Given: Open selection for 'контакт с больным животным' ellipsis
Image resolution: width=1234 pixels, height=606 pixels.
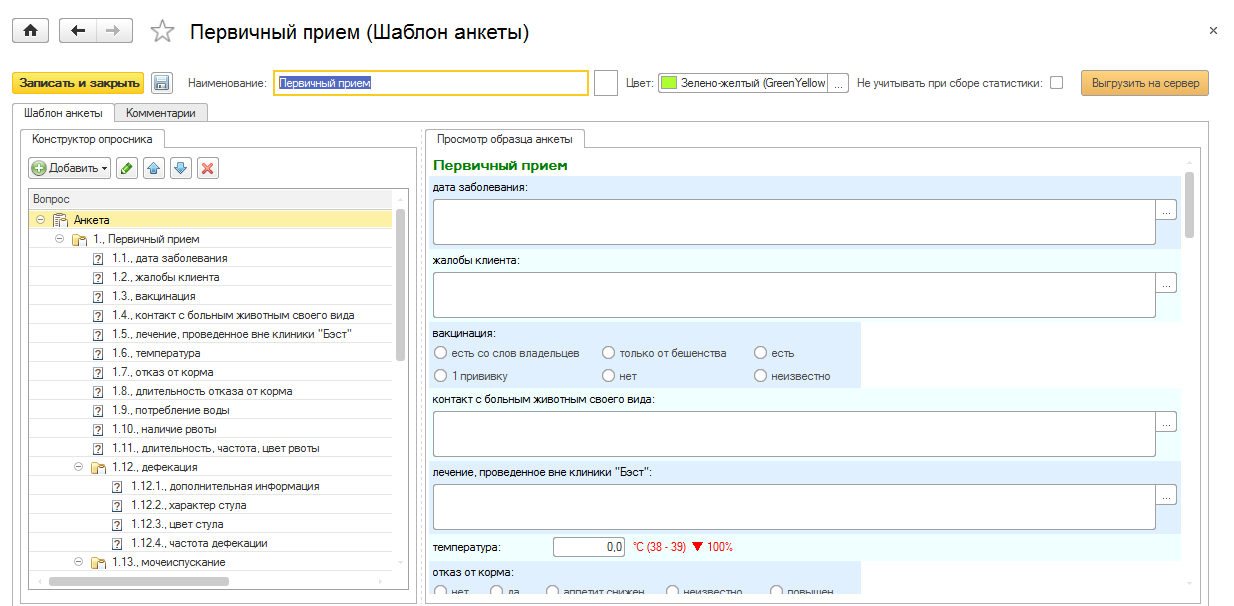Looking at the screenshot, I should coord(1166,422).
